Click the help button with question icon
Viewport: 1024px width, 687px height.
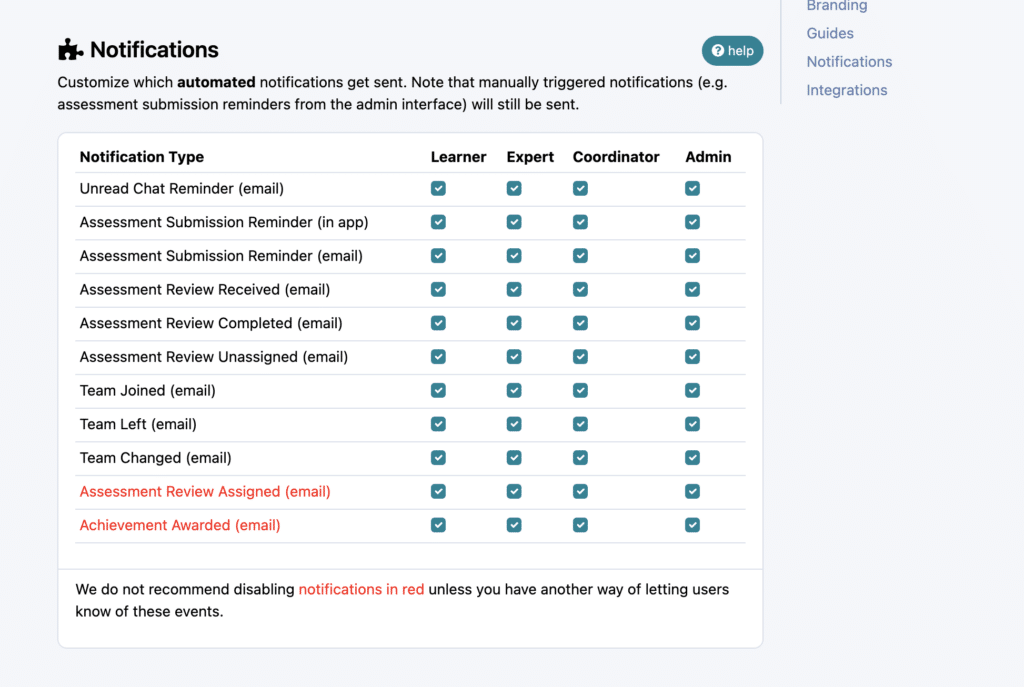point(732,51)
